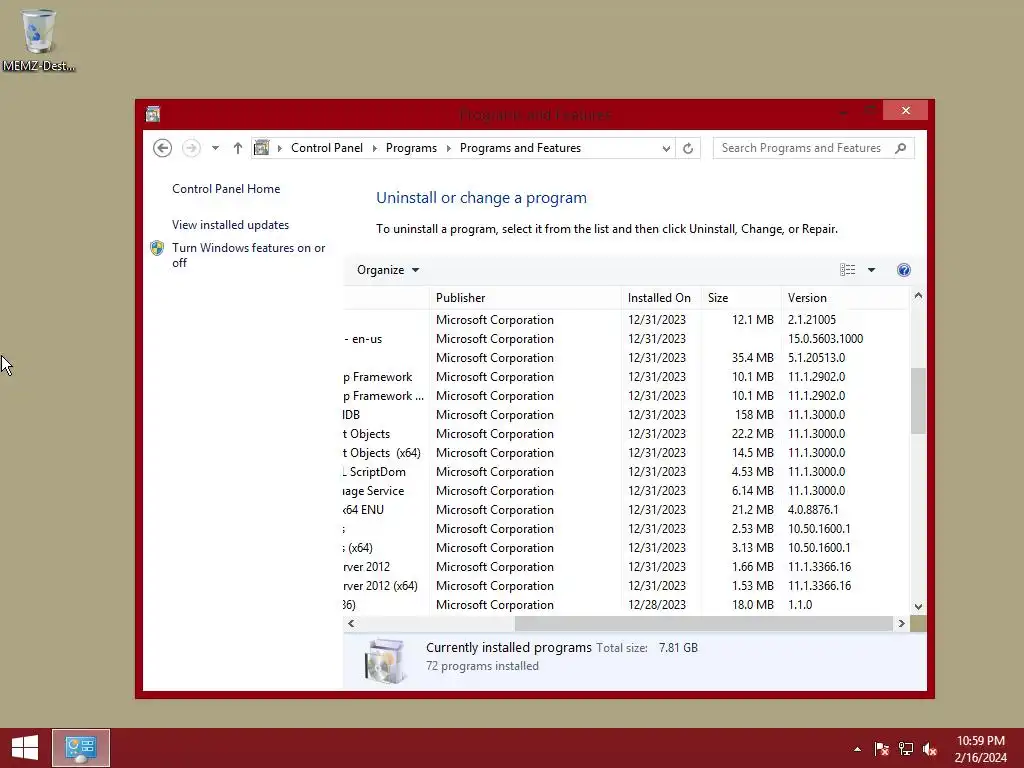The width and height of the screenshot is (1024, 768).
Task: Sort by Size column header
Action: point(741,298)
